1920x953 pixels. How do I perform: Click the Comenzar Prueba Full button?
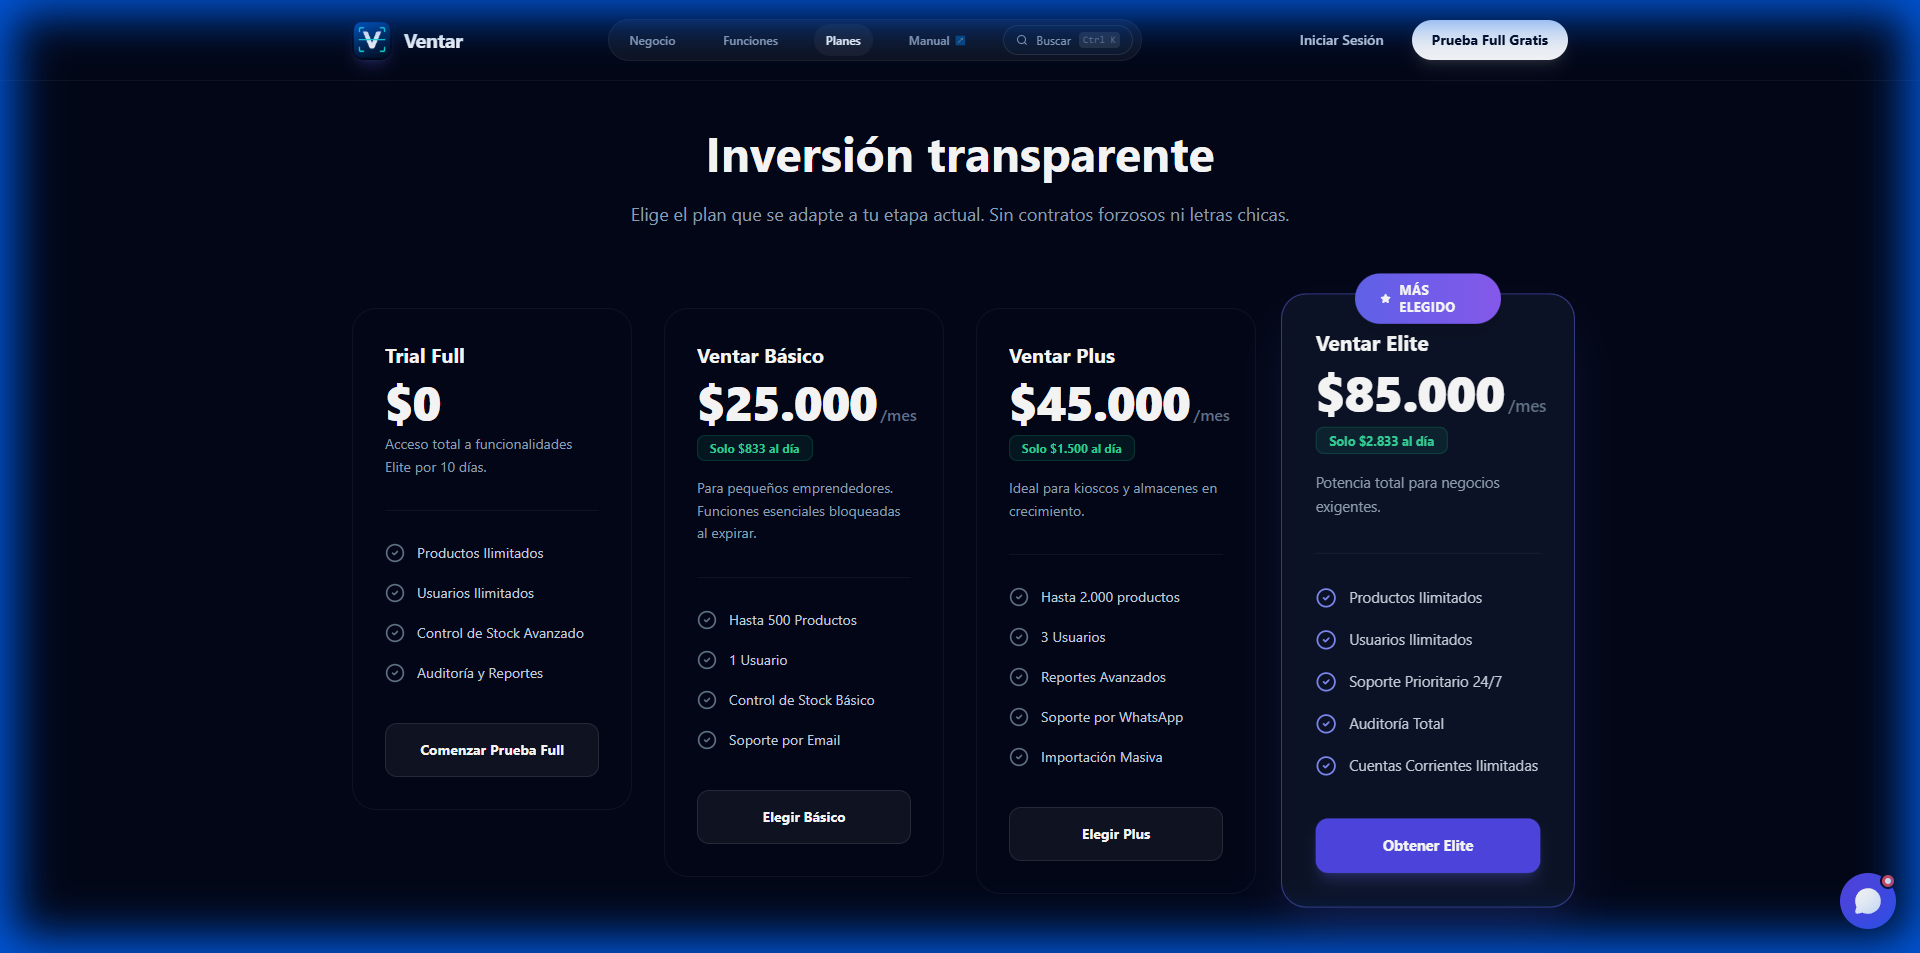[491, 749]
